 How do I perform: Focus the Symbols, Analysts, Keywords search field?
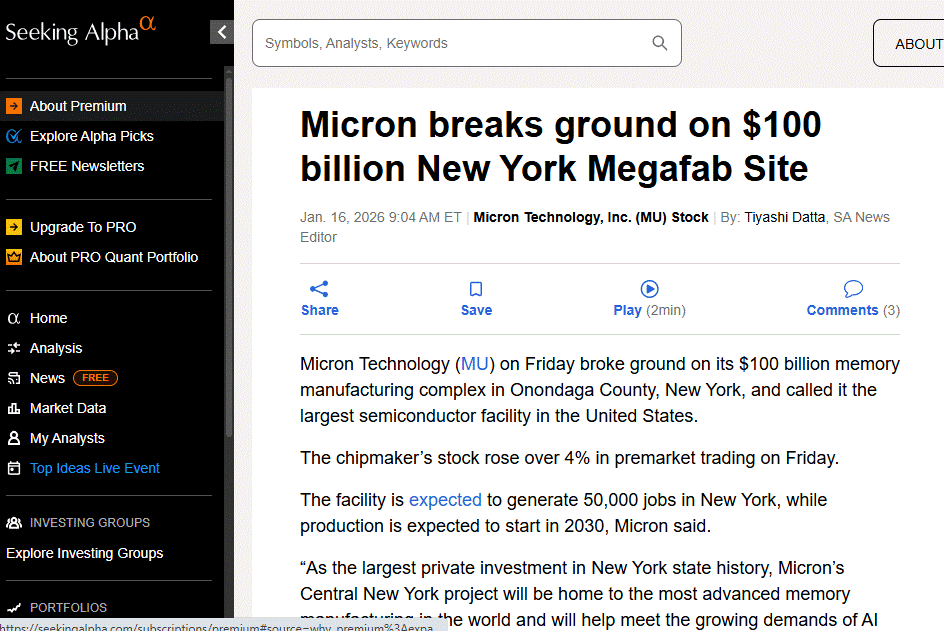click(450, 43)
